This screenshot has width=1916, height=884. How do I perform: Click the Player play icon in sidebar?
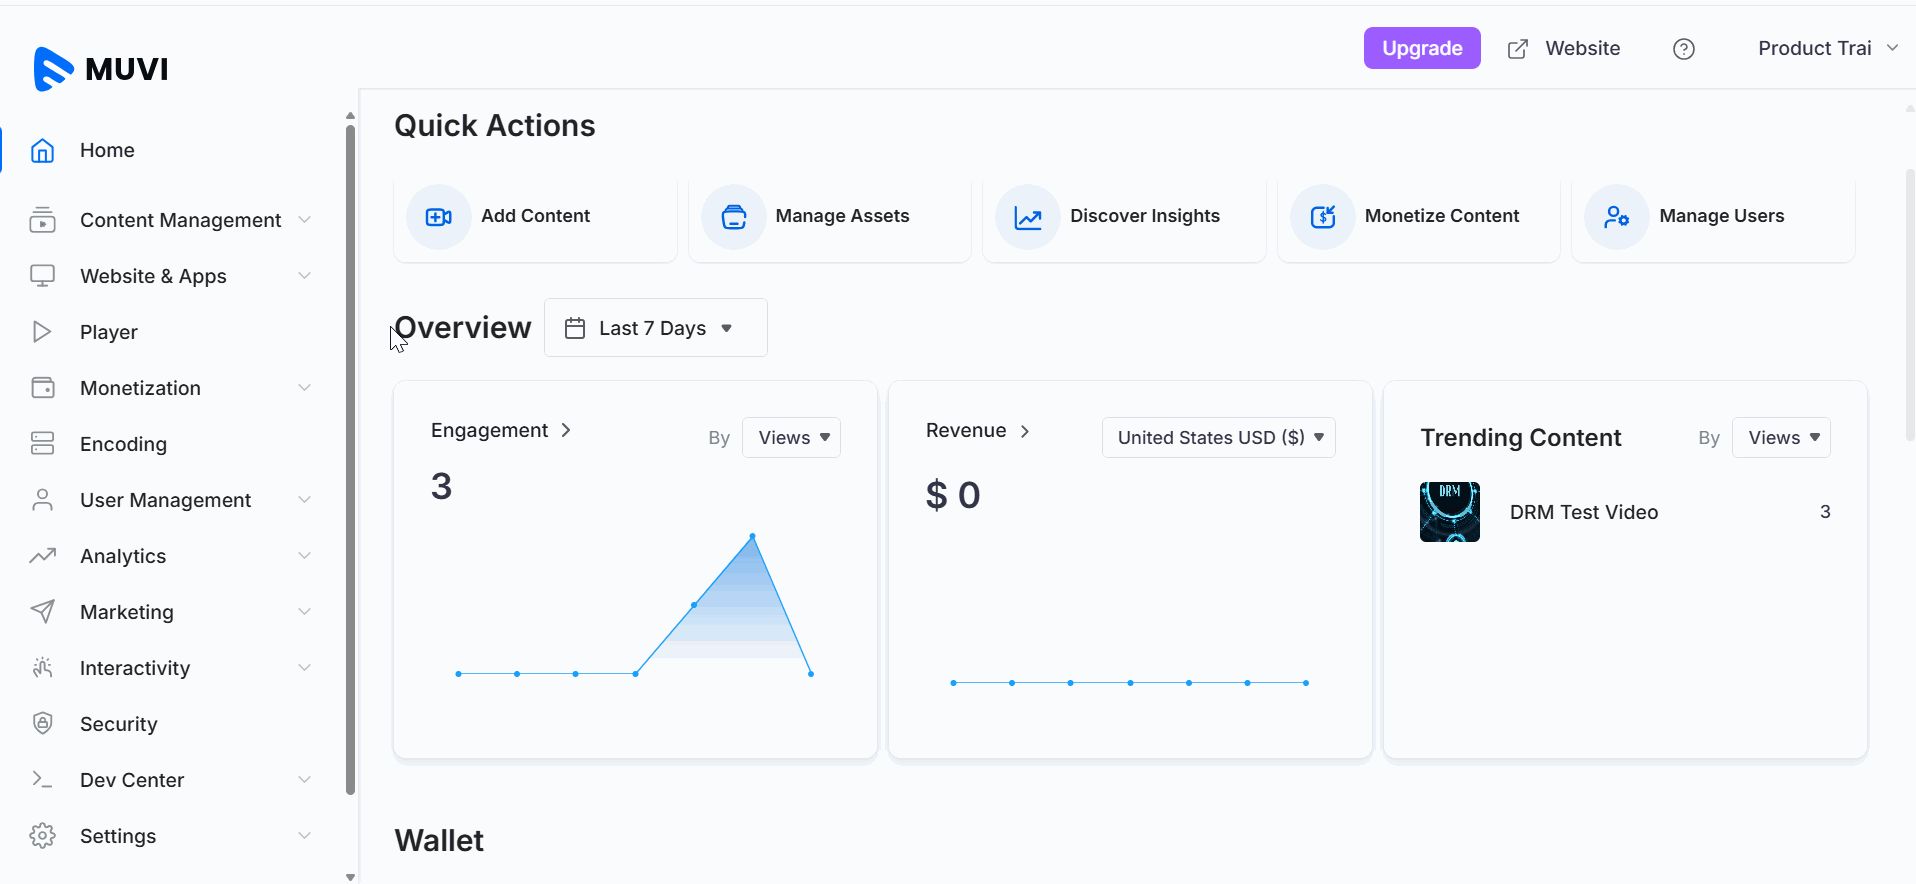click(42, 332)
